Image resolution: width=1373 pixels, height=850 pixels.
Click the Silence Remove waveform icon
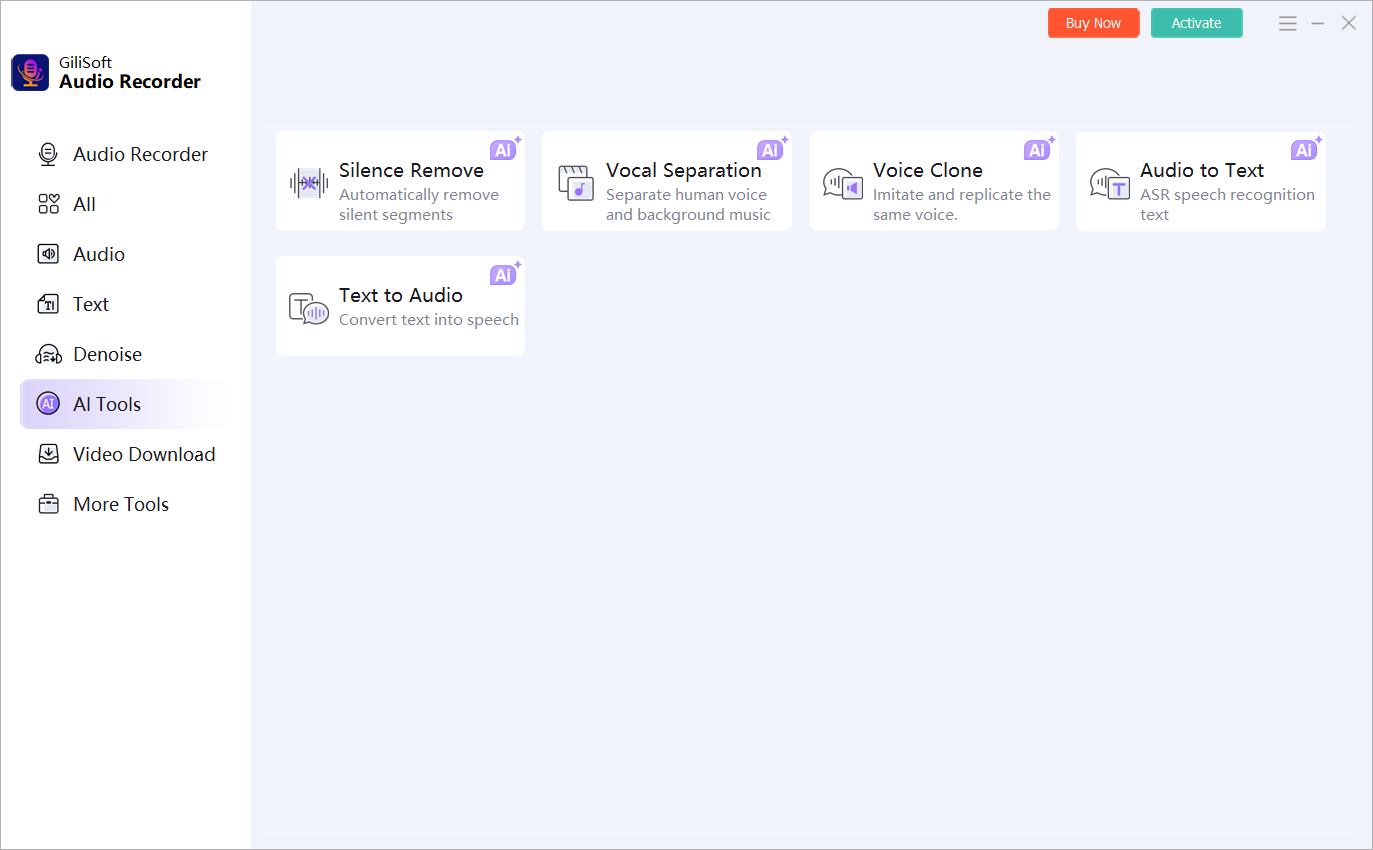309,182
